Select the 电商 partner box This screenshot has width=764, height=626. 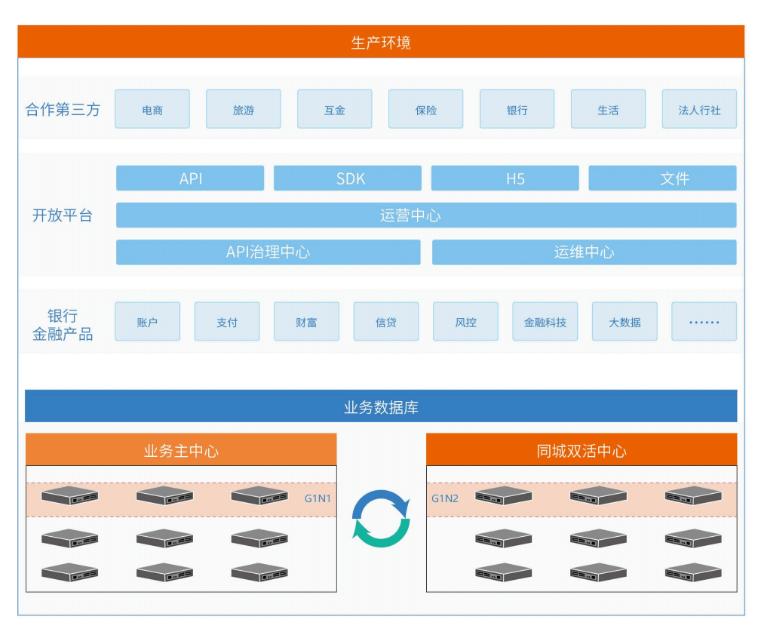(152, 110)
